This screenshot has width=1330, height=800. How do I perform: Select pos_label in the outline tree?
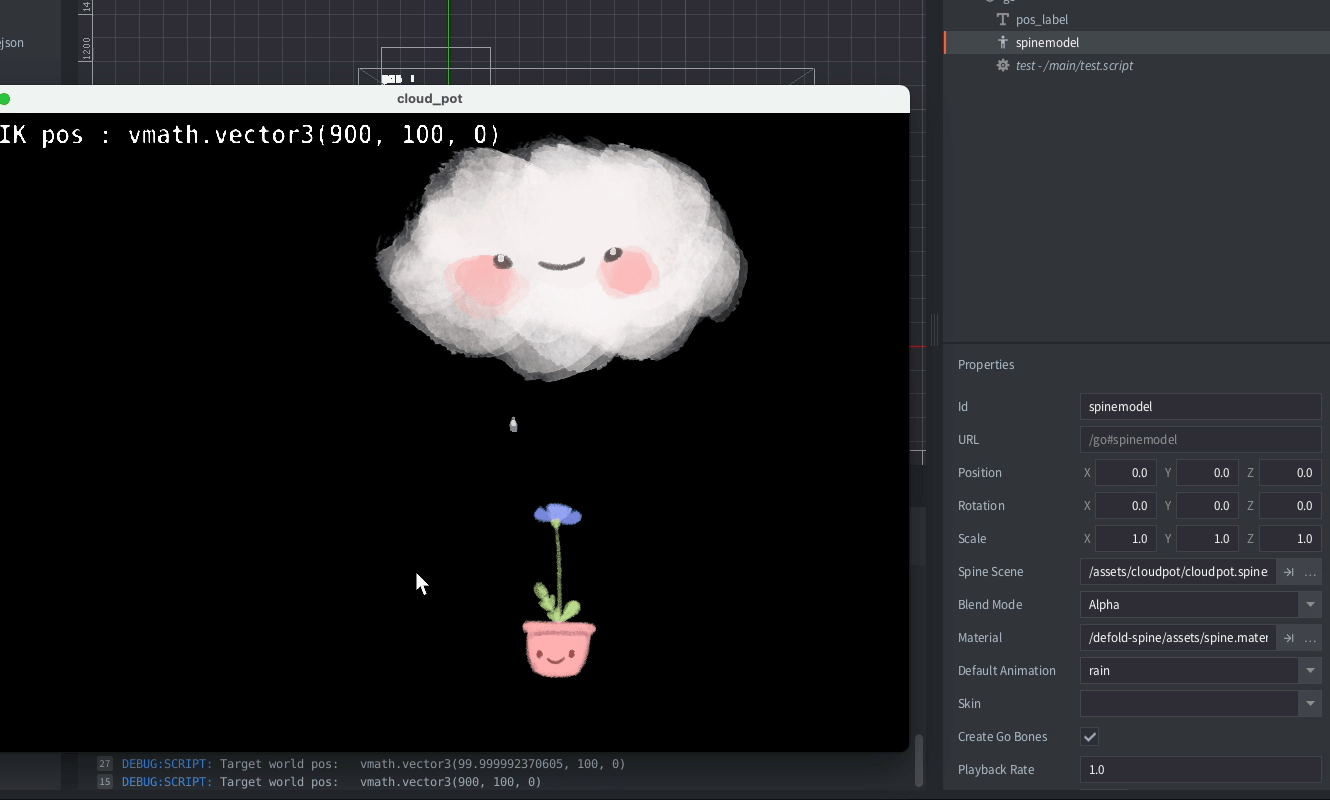pos(1042,20)
